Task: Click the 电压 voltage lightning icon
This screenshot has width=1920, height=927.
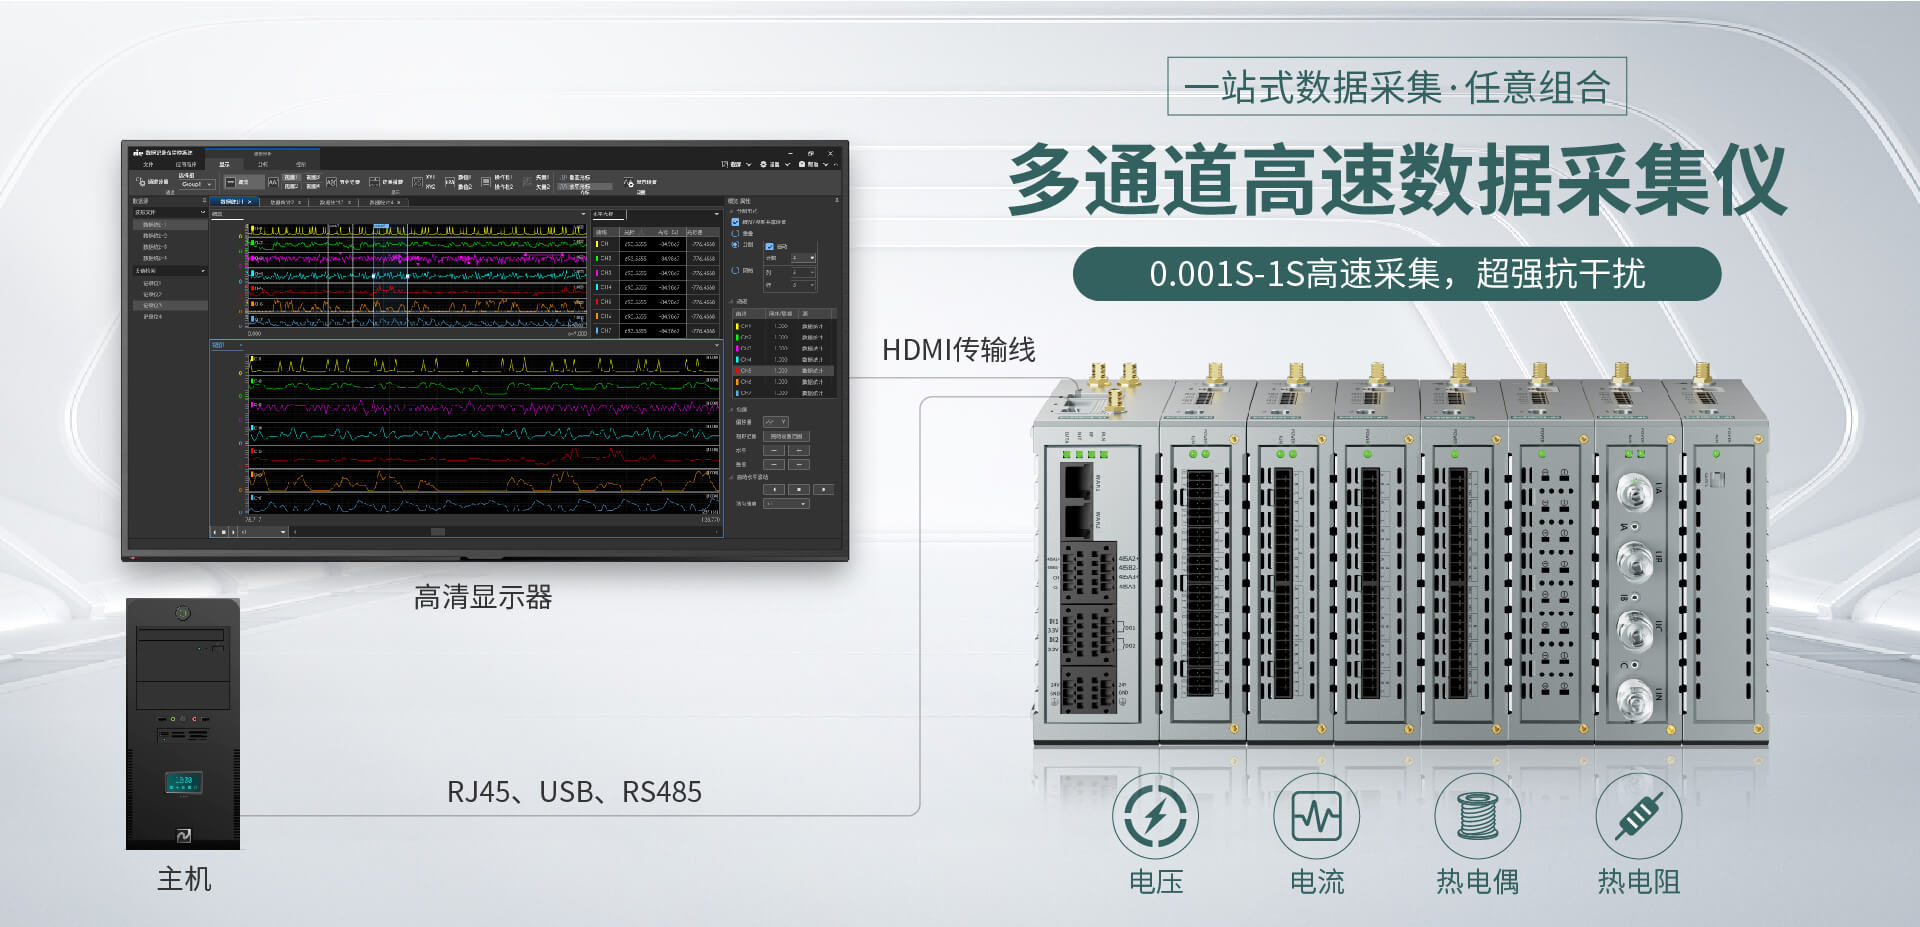Action: pos(1155,816)
